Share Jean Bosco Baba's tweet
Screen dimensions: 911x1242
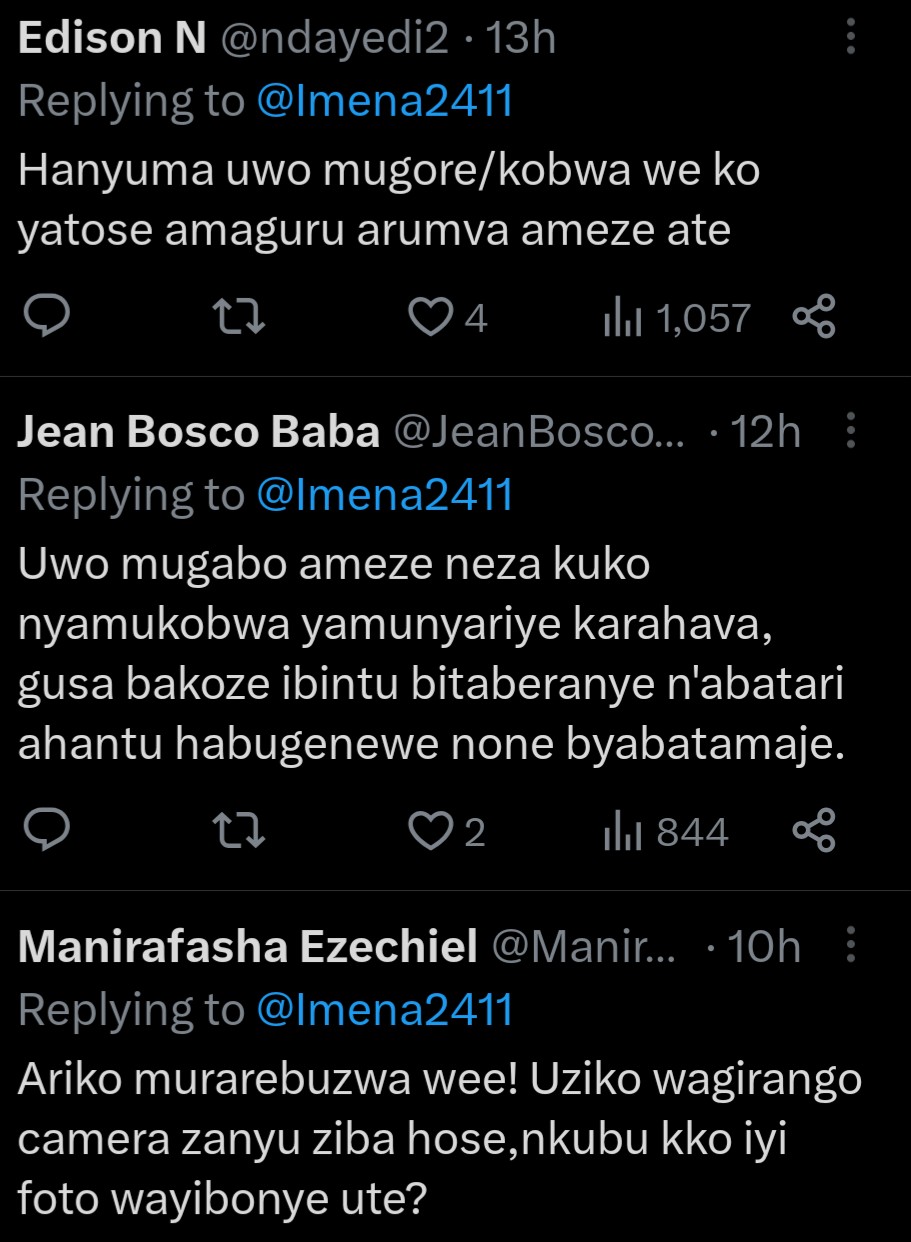click(813, 831)
